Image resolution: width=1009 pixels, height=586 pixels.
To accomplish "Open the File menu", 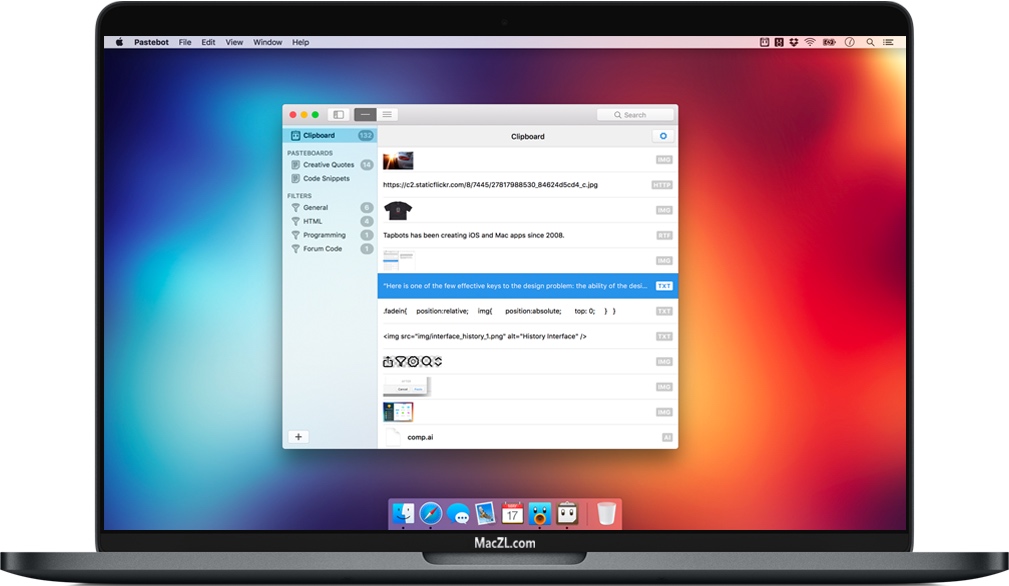I will pos(185,42).
